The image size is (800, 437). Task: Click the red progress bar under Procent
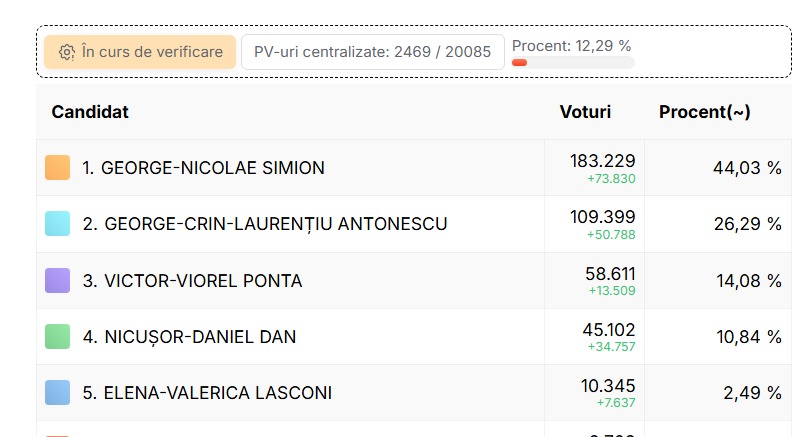click(519, 63)
